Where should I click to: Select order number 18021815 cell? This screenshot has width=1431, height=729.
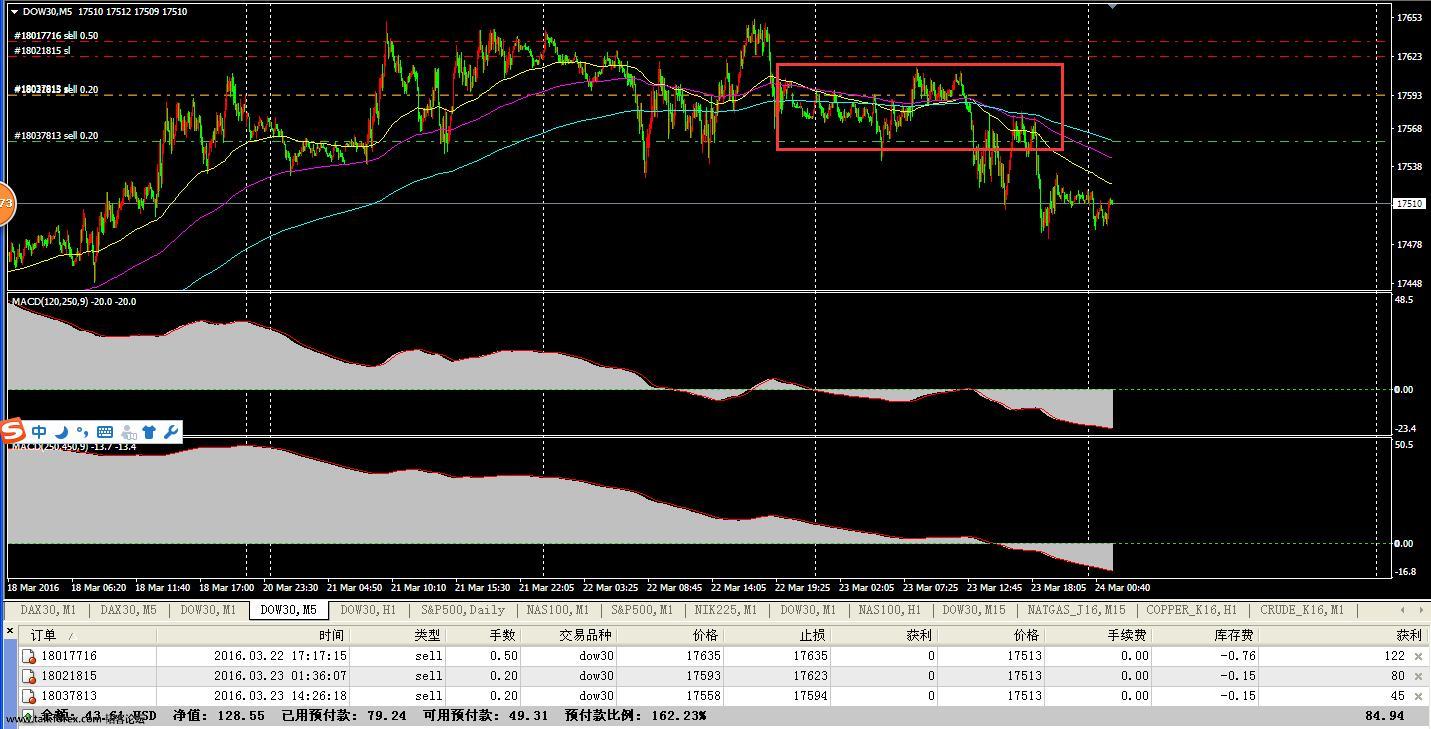coord(69,676)
